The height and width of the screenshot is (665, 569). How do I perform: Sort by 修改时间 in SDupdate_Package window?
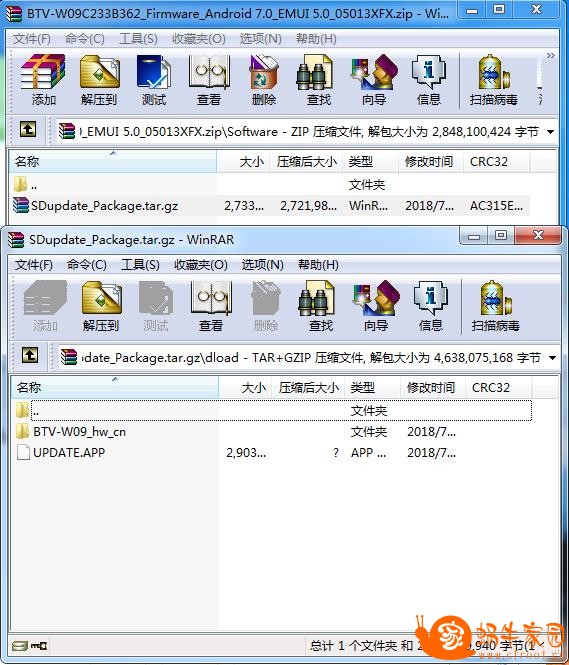(433, 387)
